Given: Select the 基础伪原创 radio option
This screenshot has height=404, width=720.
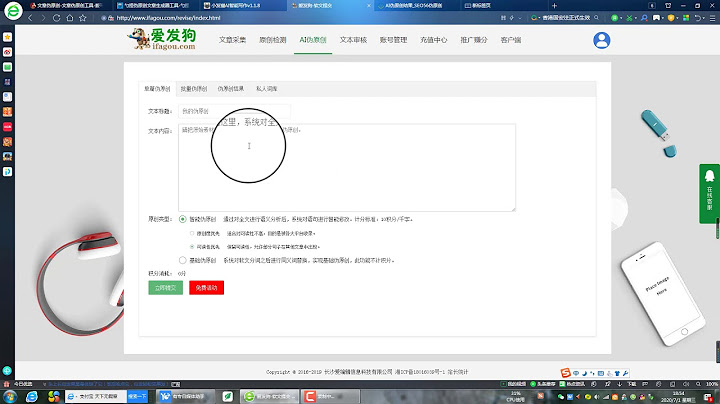Looking at the screenshot, I should 182,260.
